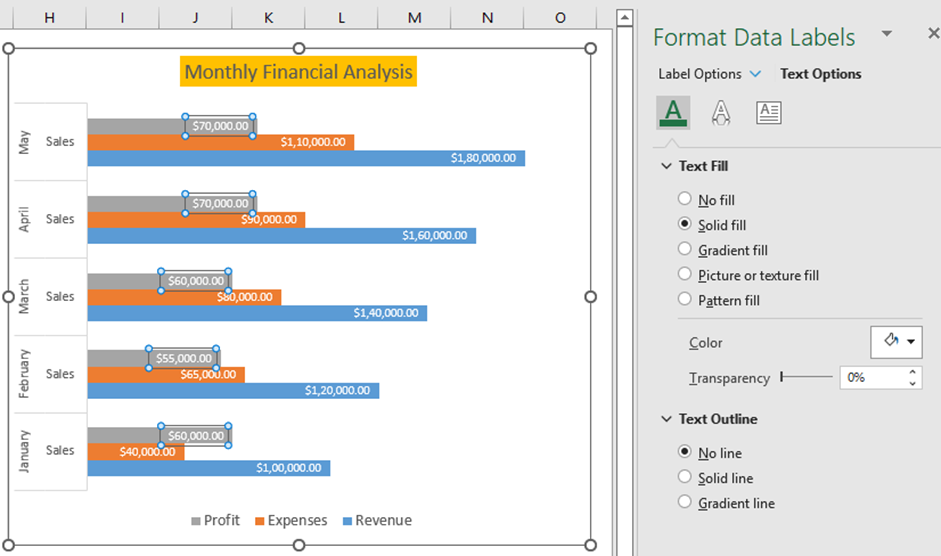Open the Text Fill & Outline icon tab

[x=673, y=113]
